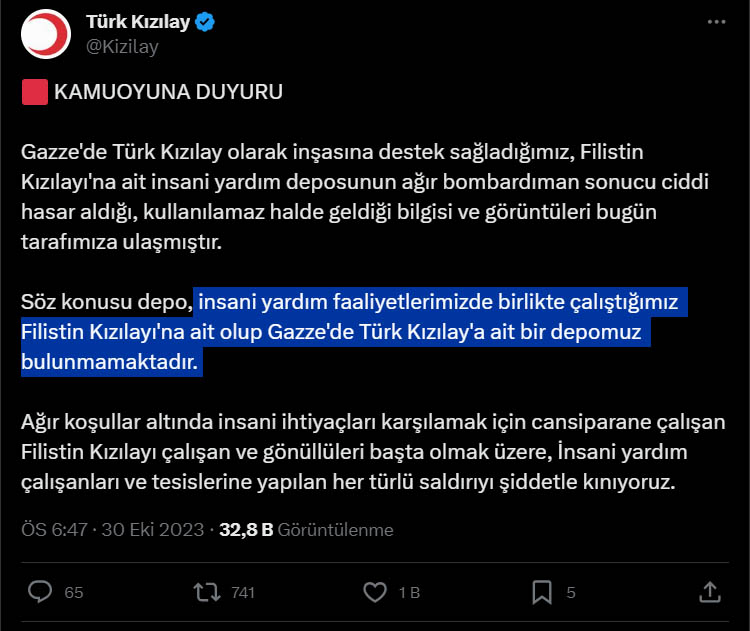Click the KAMUOYUNA DUYURU heading text
The image size is (750, 631).
[169, 93]
